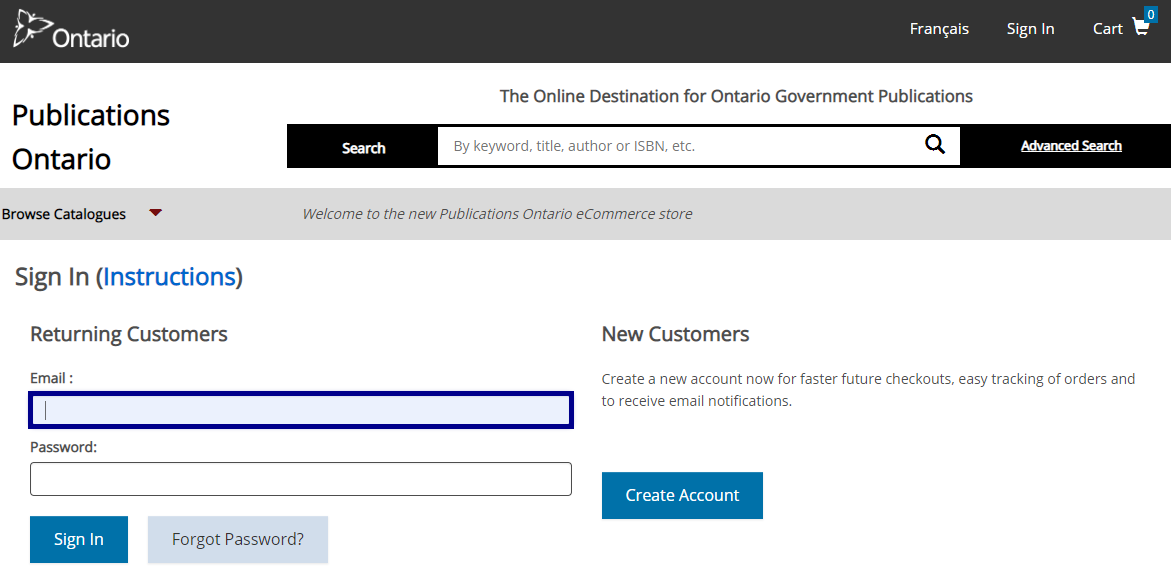The image size is (1171, 575).
Task: Click the Create Account button
Action: pyautogui.click(x=682, y=496)
